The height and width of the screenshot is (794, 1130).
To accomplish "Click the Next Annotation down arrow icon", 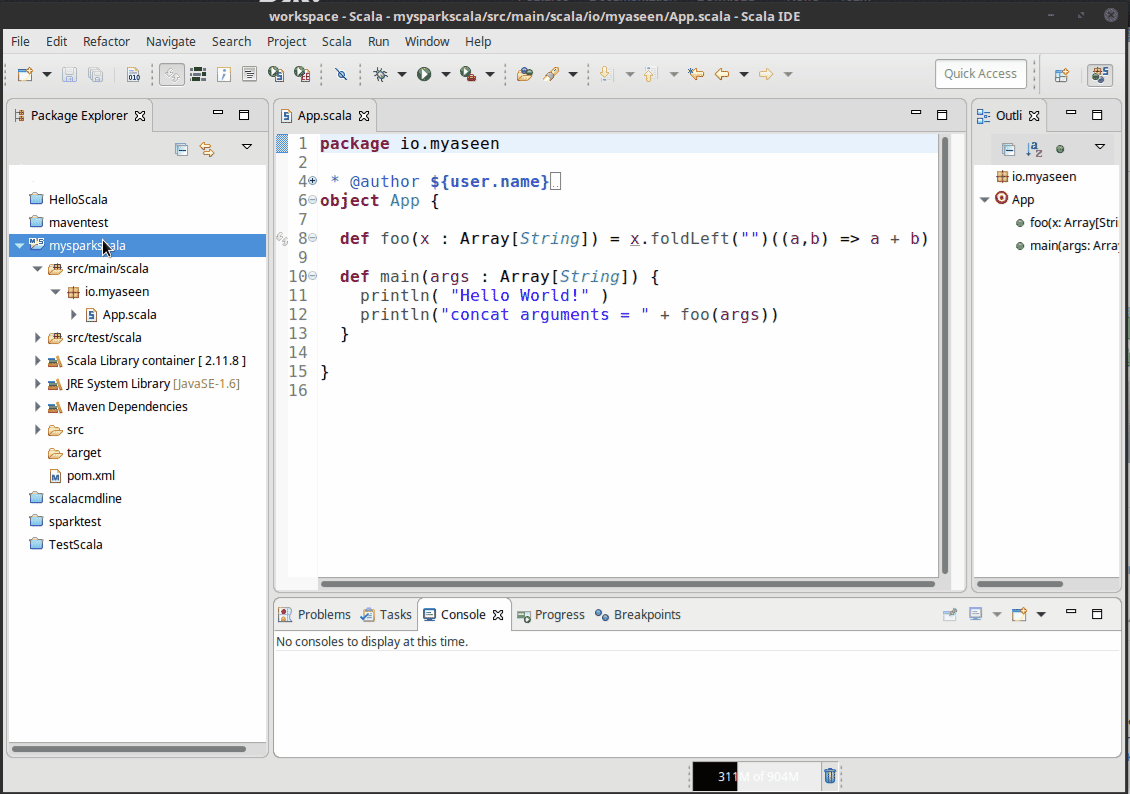I will click(605, 74).
